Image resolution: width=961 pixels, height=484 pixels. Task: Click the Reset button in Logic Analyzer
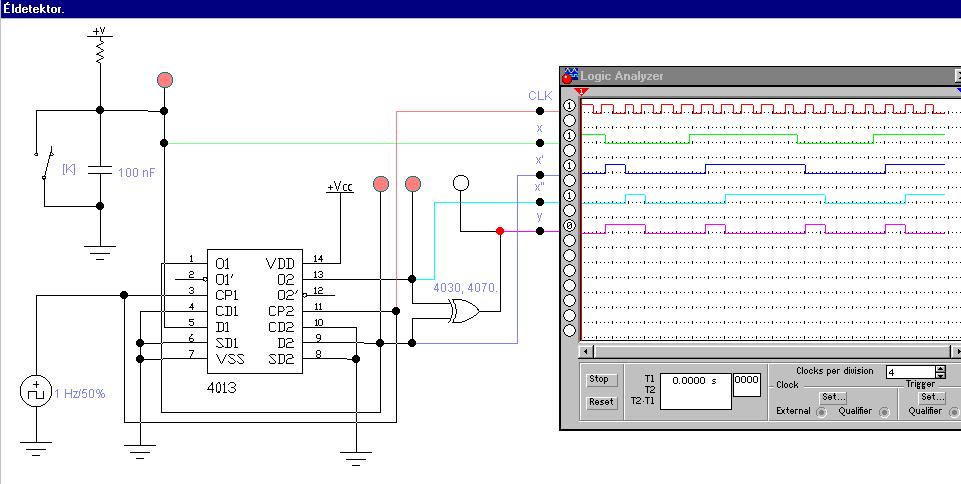(601, 403)
